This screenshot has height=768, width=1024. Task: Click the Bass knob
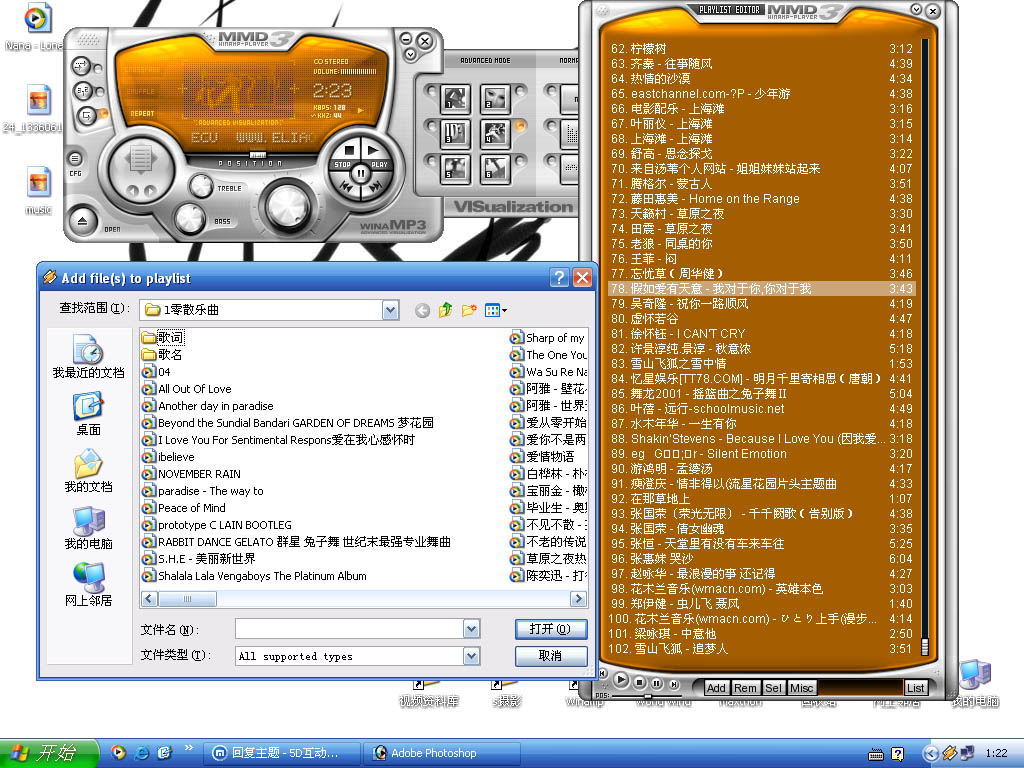190,217
